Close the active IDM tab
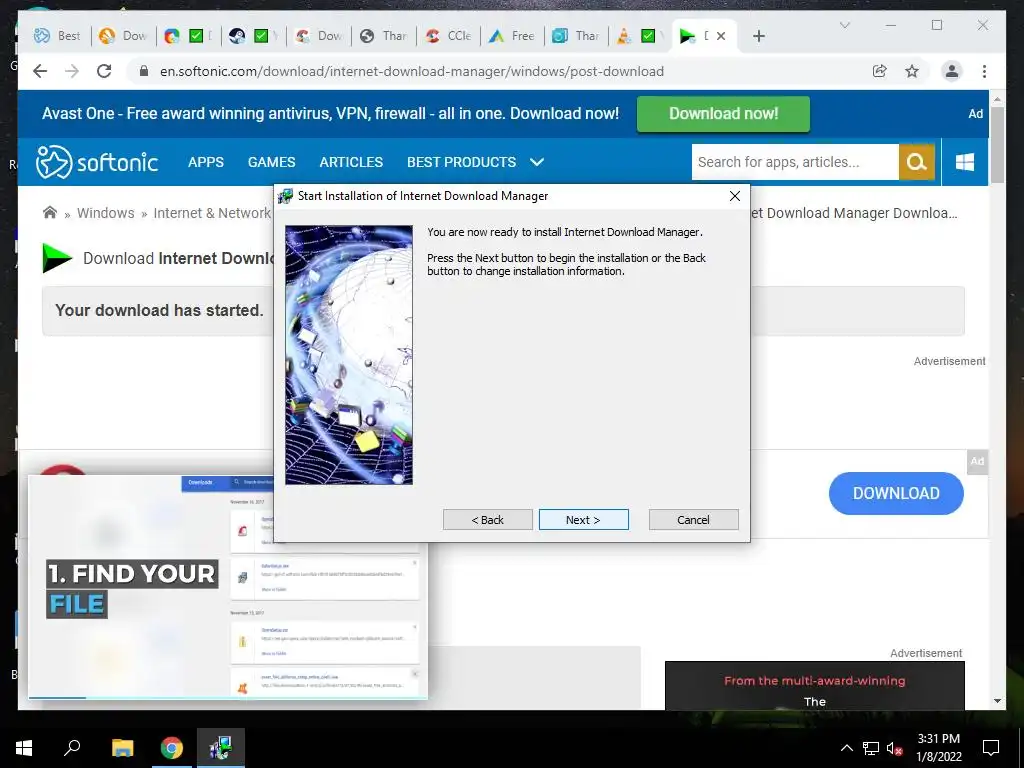 [x=721, y=36]
